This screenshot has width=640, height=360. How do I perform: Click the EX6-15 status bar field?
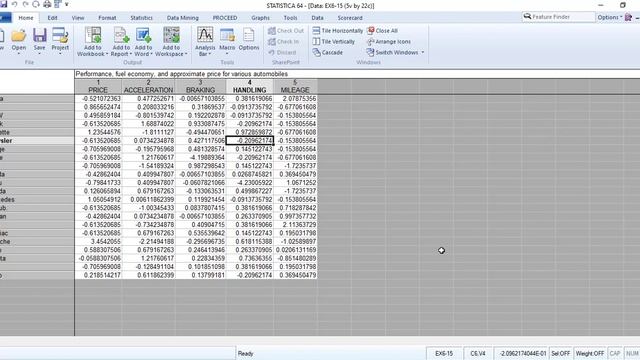pos(444,353)
